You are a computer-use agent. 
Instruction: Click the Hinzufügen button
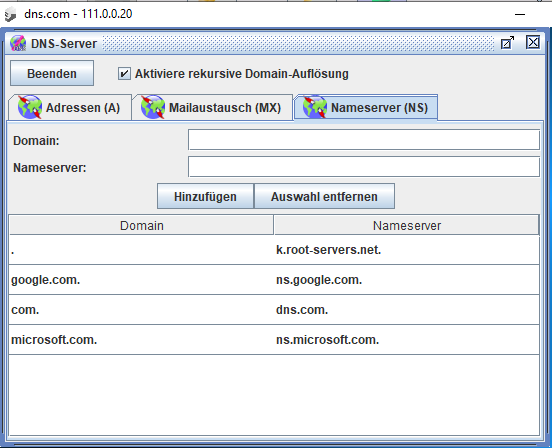coord(205,196)
